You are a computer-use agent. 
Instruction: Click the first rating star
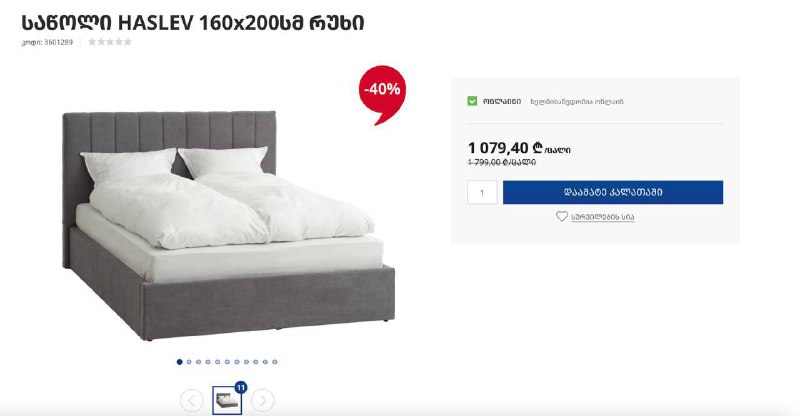(x=92, y=42)
